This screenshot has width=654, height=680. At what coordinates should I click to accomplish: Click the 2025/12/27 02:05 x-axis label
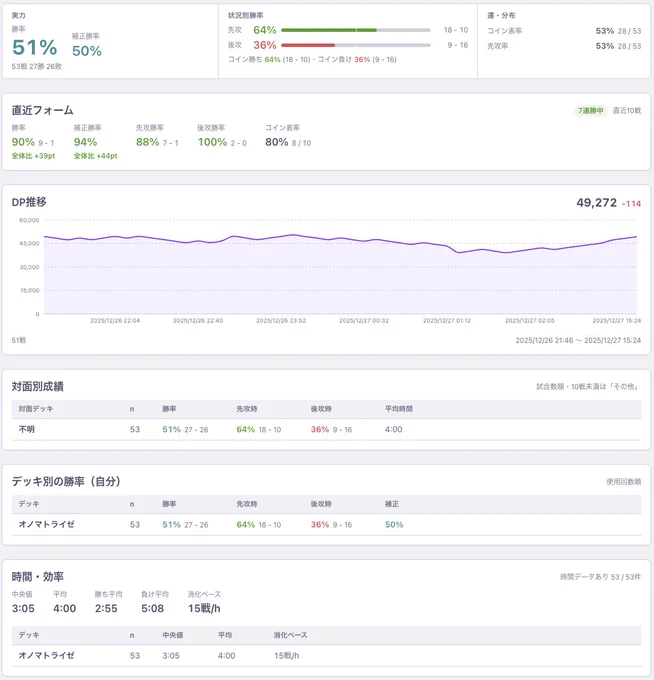tap(530, 321)
